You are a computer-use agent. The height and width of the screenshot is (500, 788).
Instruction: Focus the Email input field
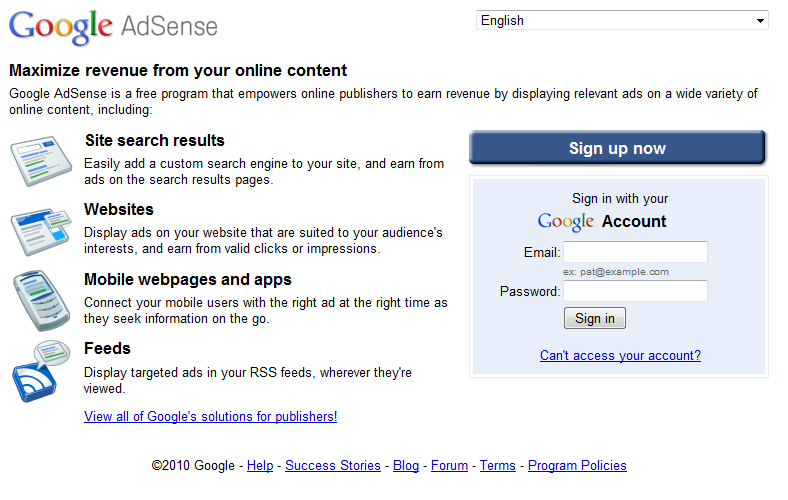(635, 252)
